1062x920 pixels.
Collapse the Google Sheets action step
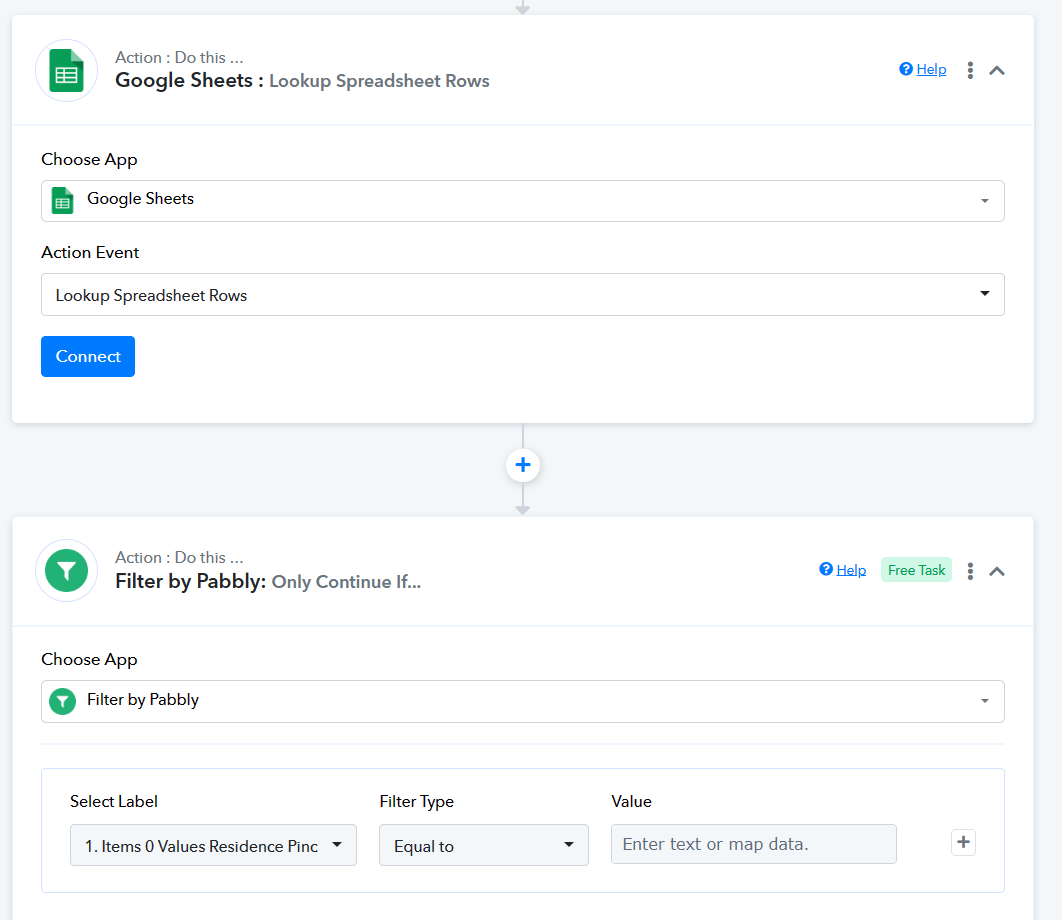click(996, 70)
